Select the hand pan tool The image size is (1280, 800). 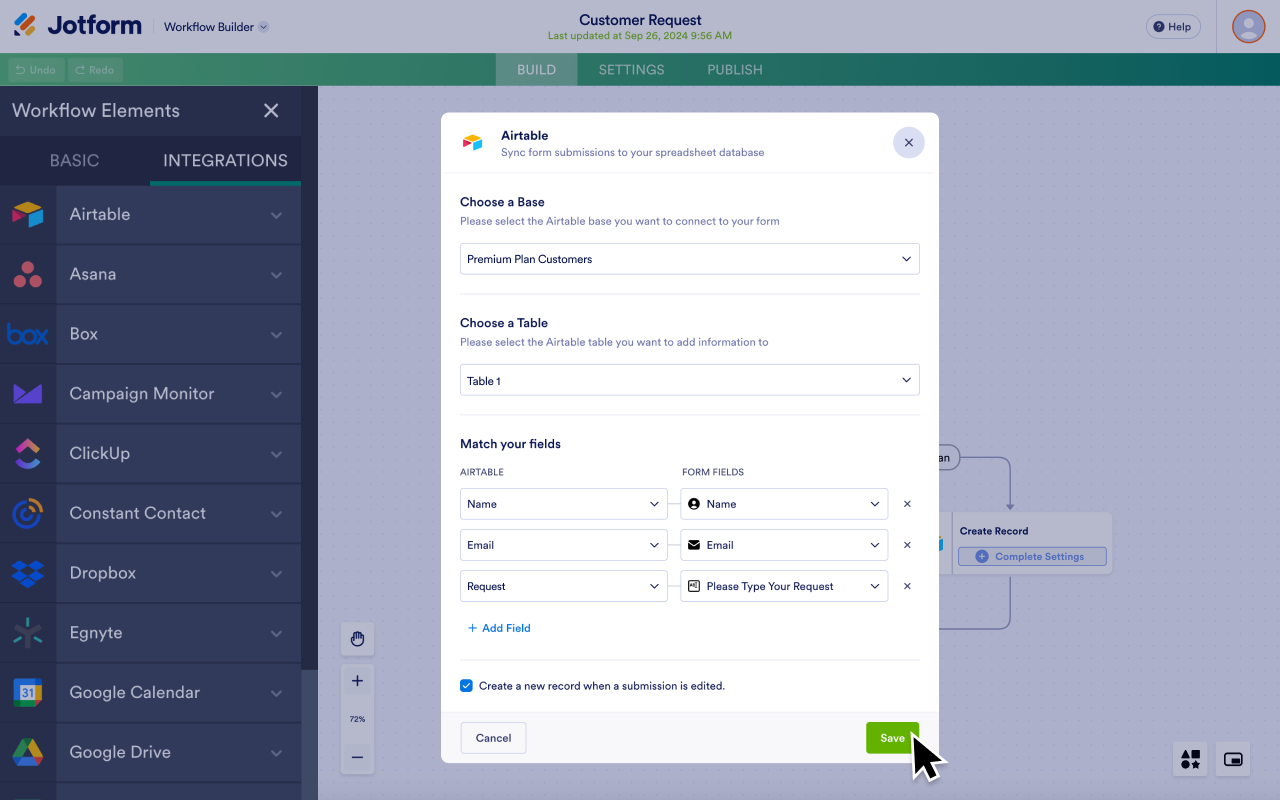pyautogui.click(x=357, y=638)
